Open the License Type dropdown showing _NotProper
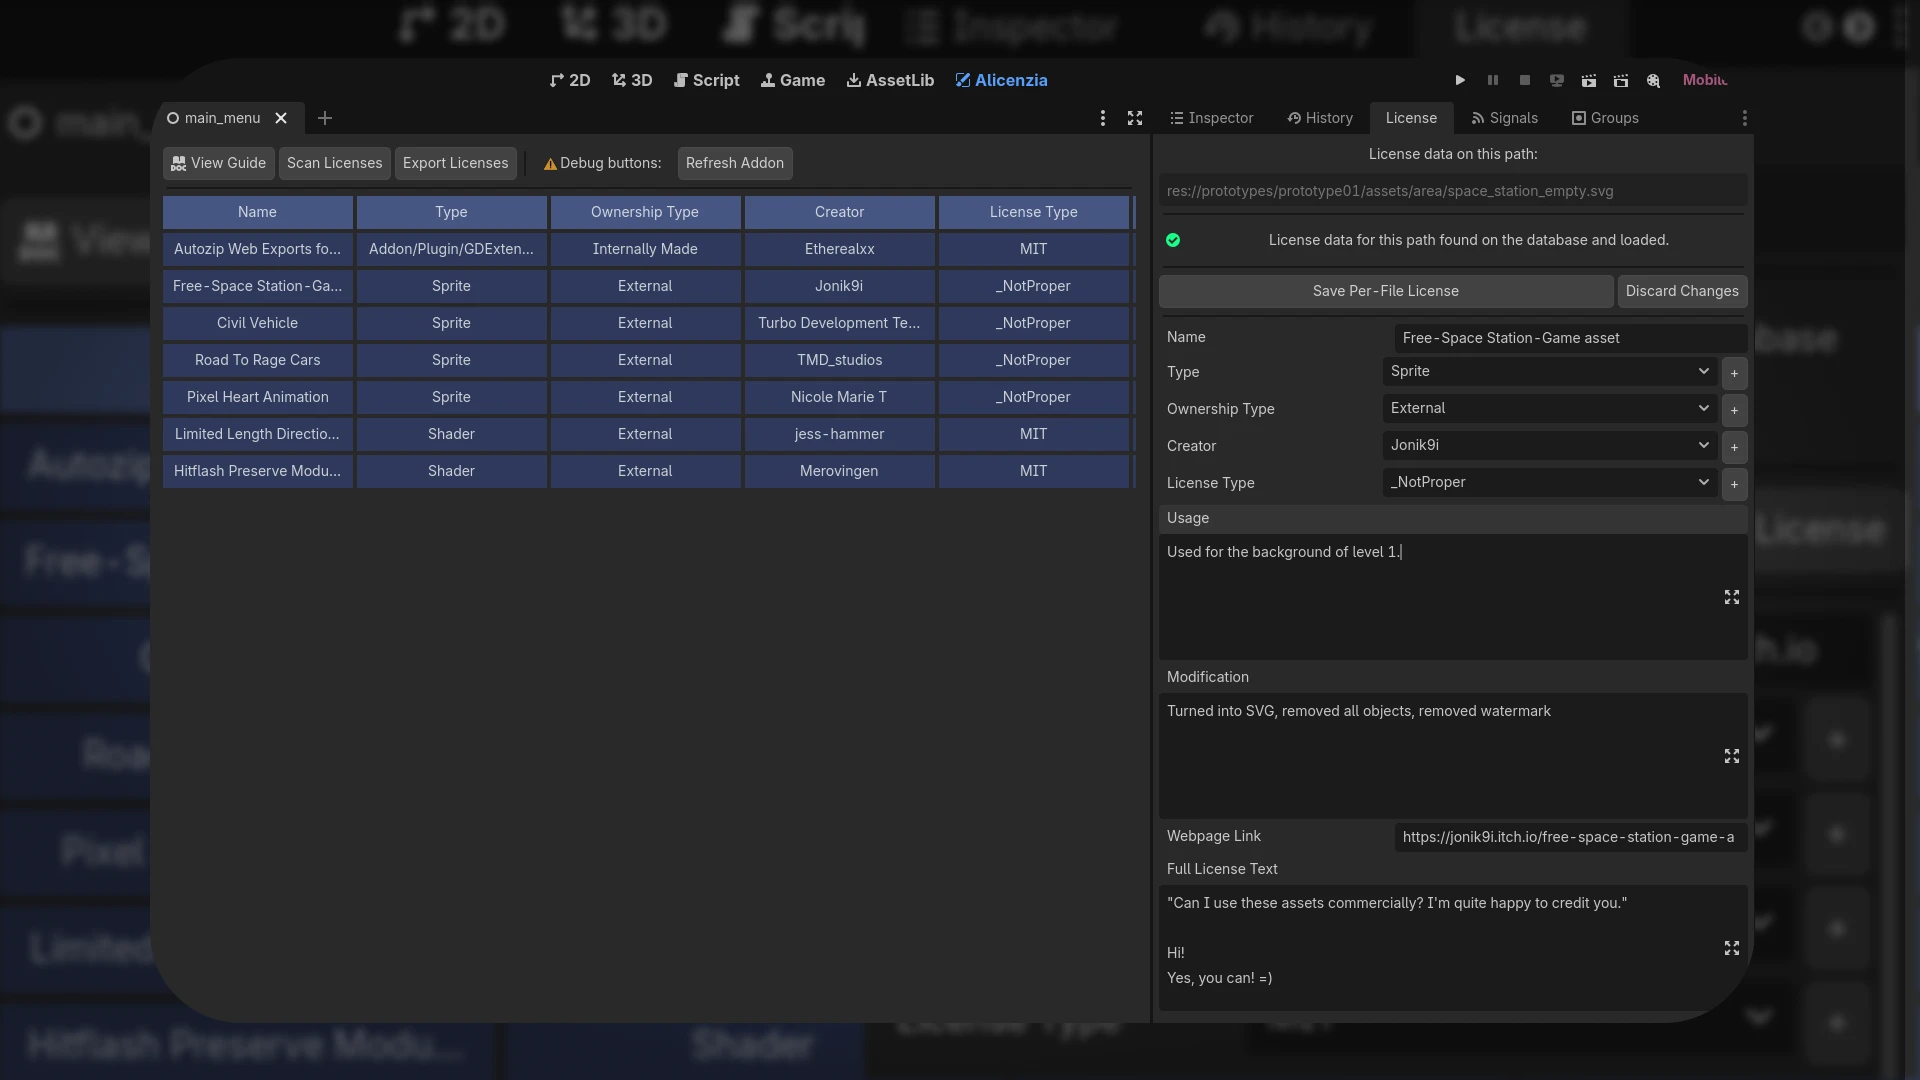This screenshot has width=1920, height=1080. pos(1550,482)
